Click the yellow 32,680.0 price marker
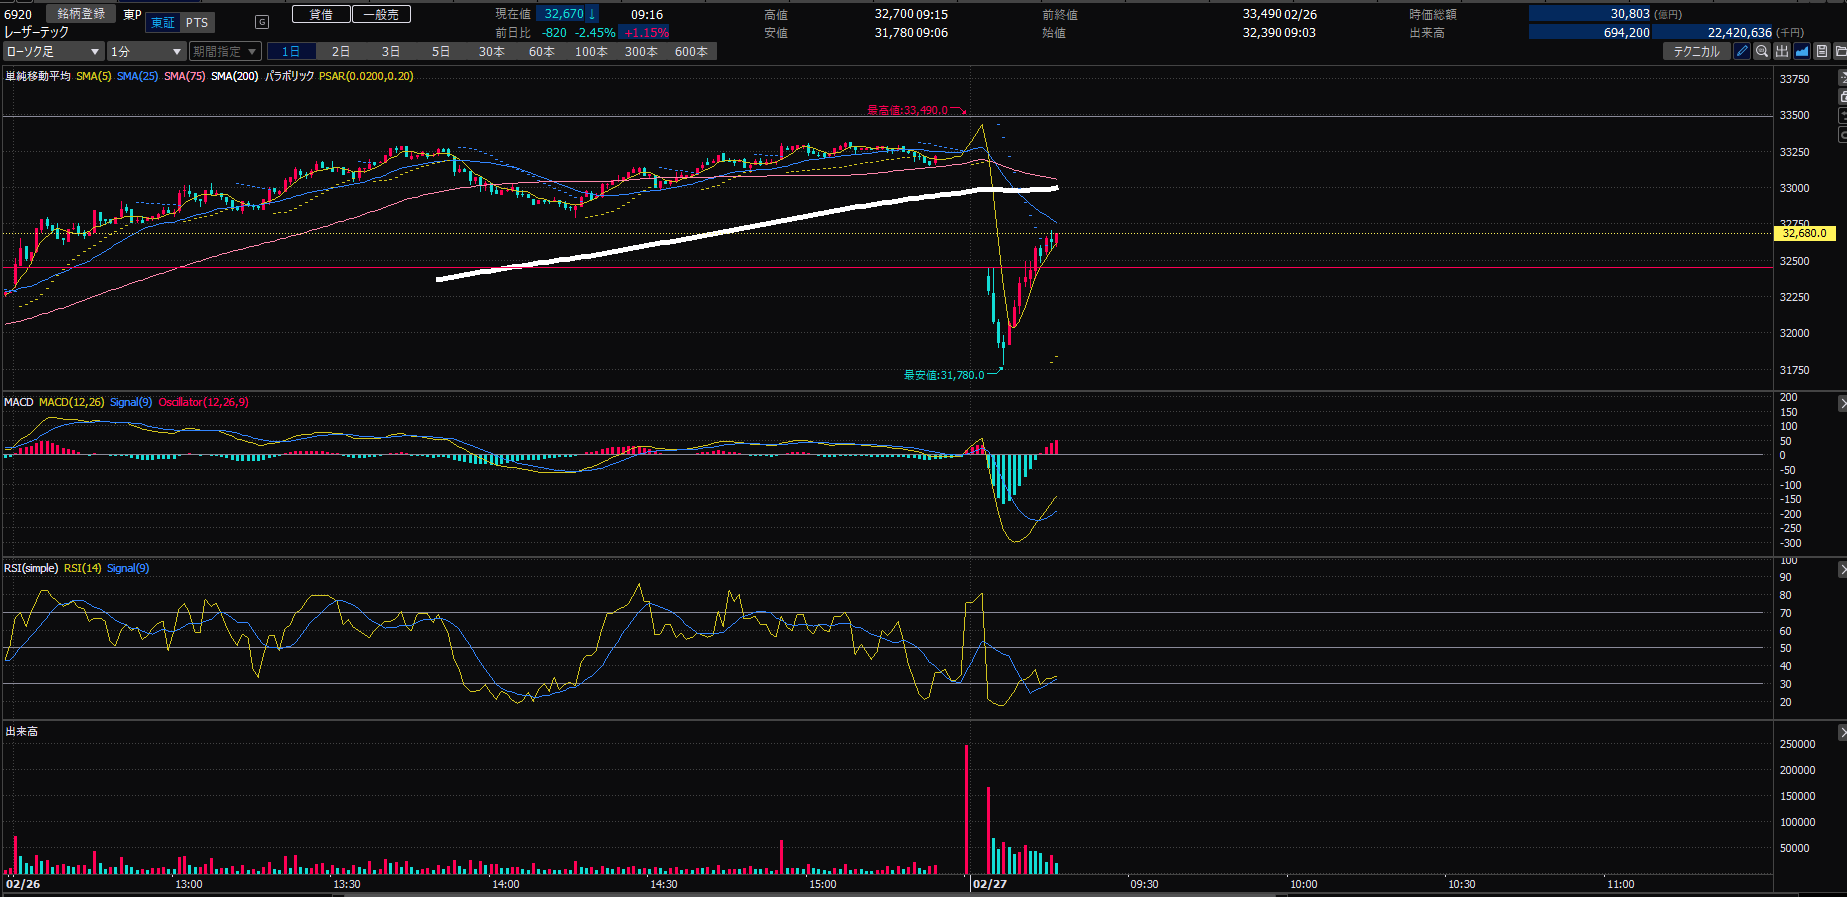 click(x=1804, y=233)
